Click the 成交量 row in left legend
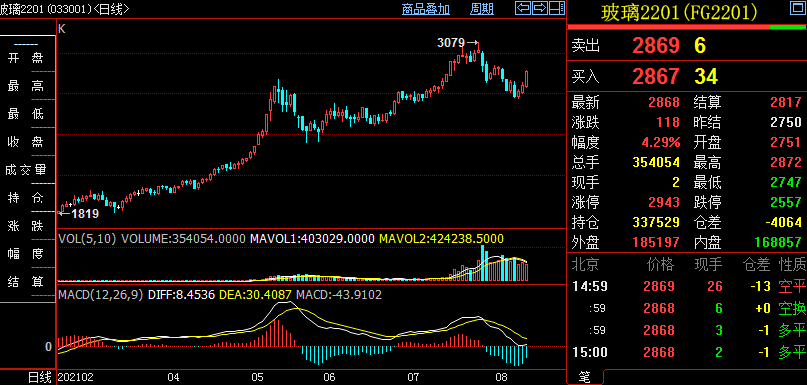 pos(26,170)
